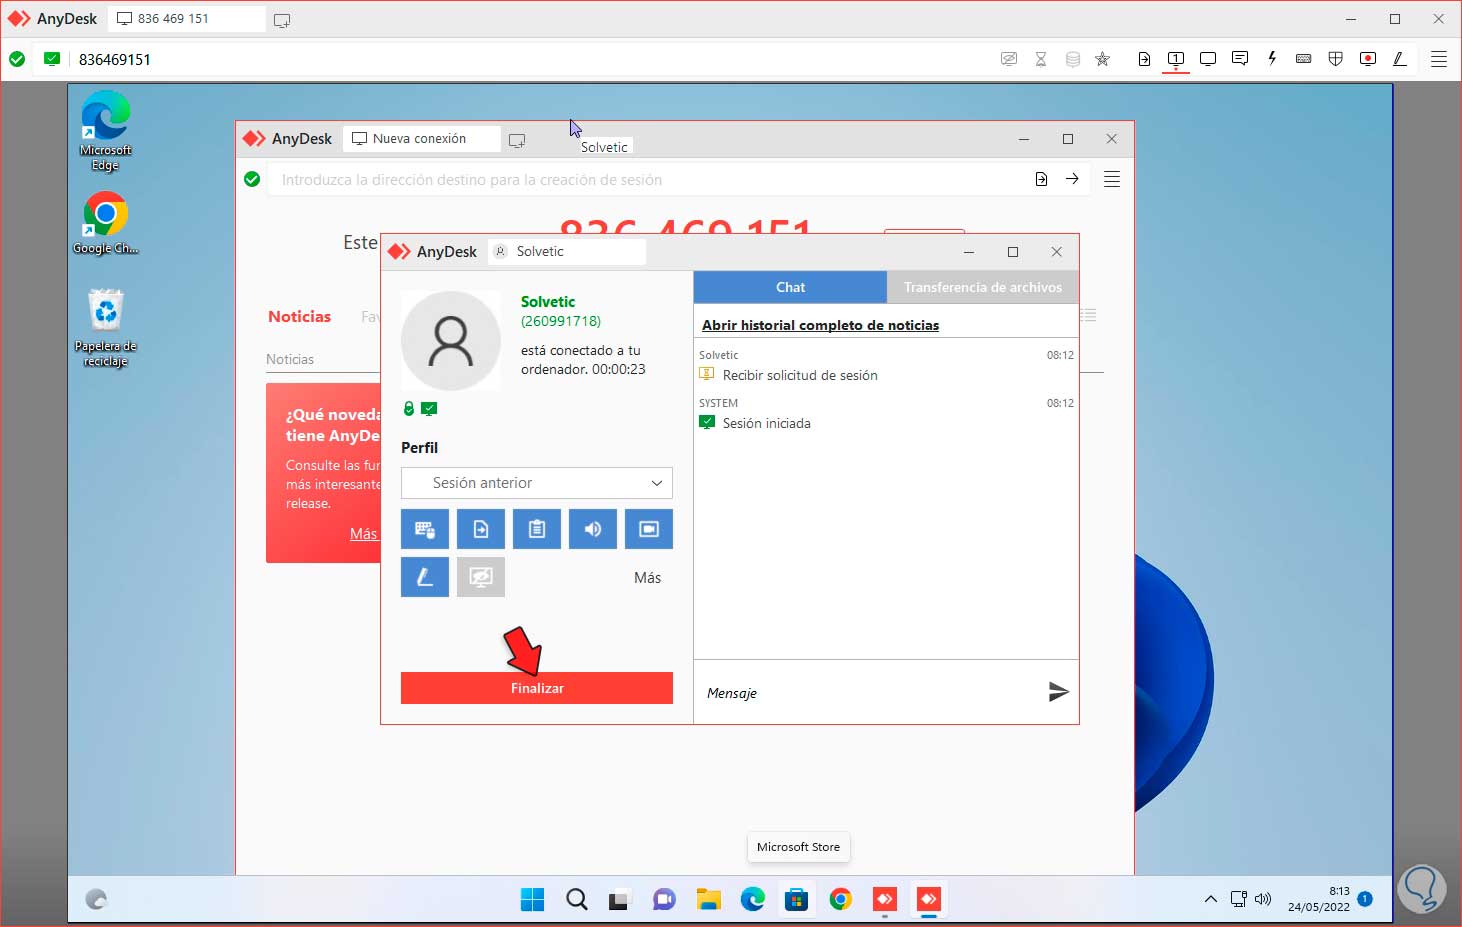
Task: Open the Papelera de reciclaje icon
Action: click(105, 327)
